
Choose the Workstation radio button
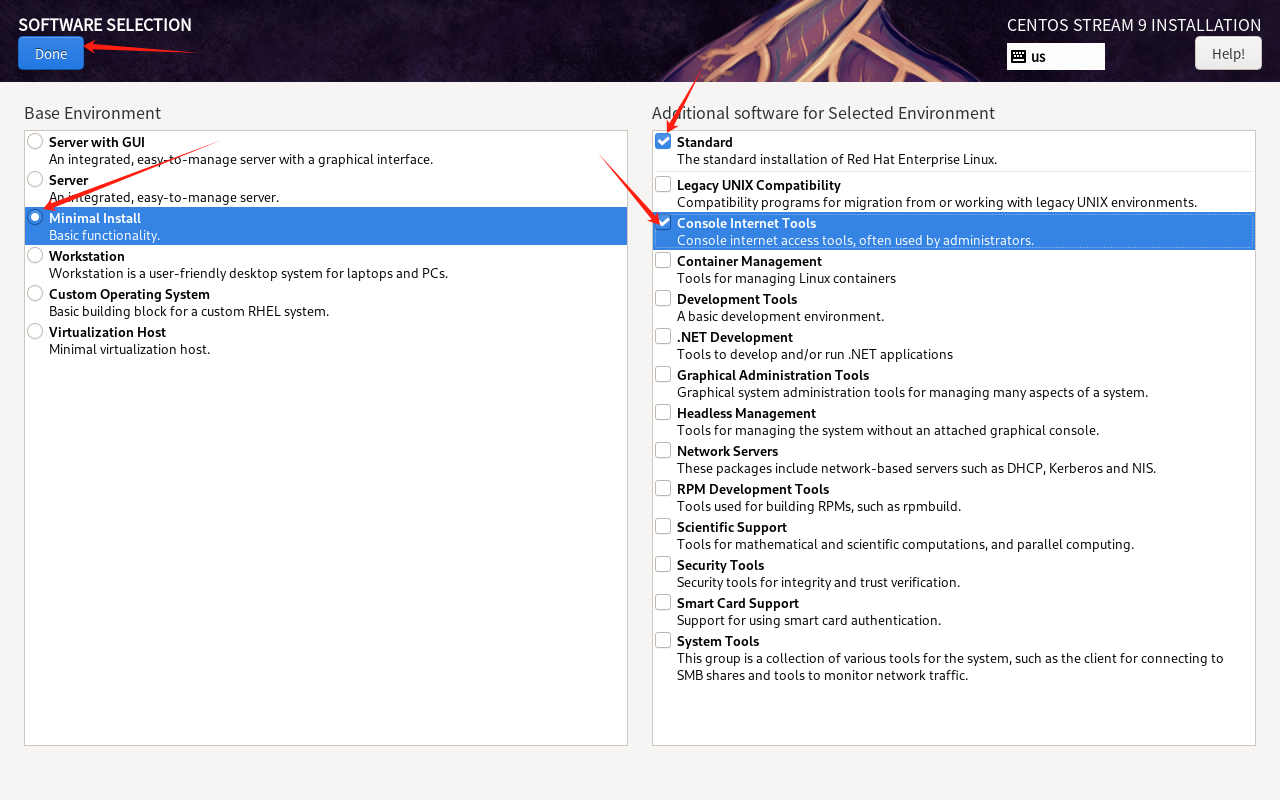point(35,255)
